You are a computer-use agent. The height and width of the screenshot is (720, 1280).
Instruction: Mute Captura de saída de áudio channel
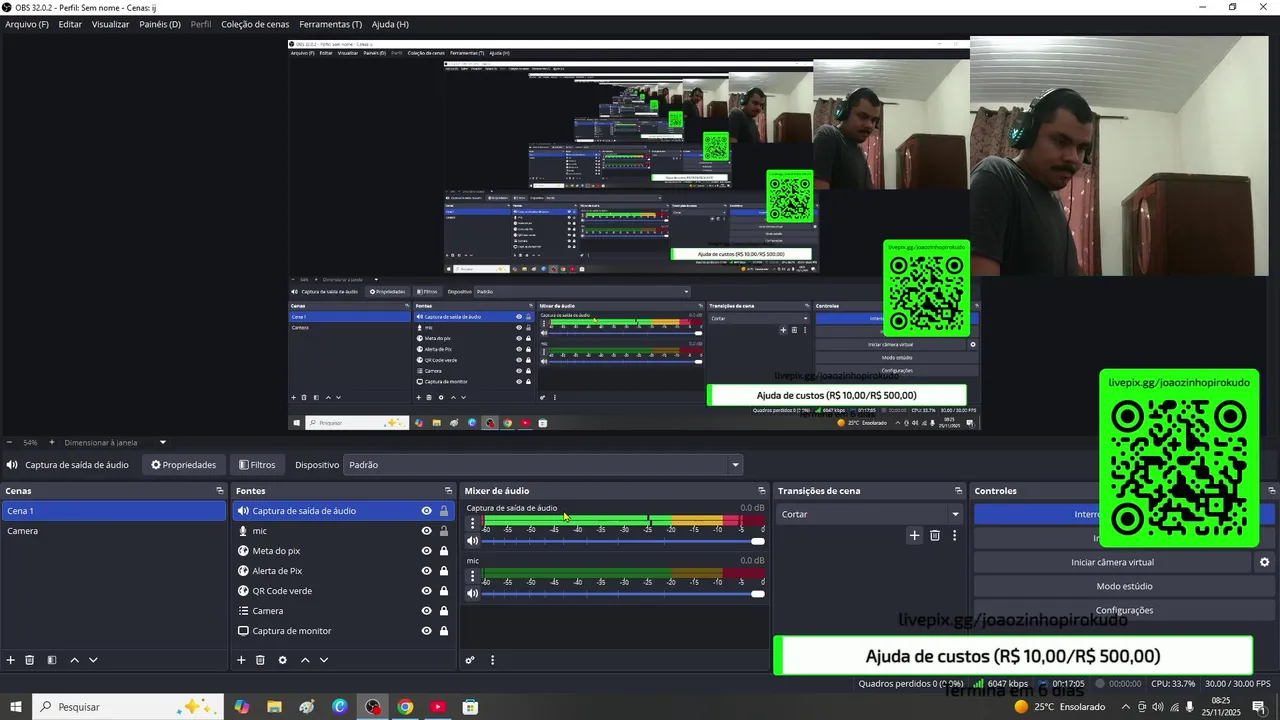(x=473, y=541)
